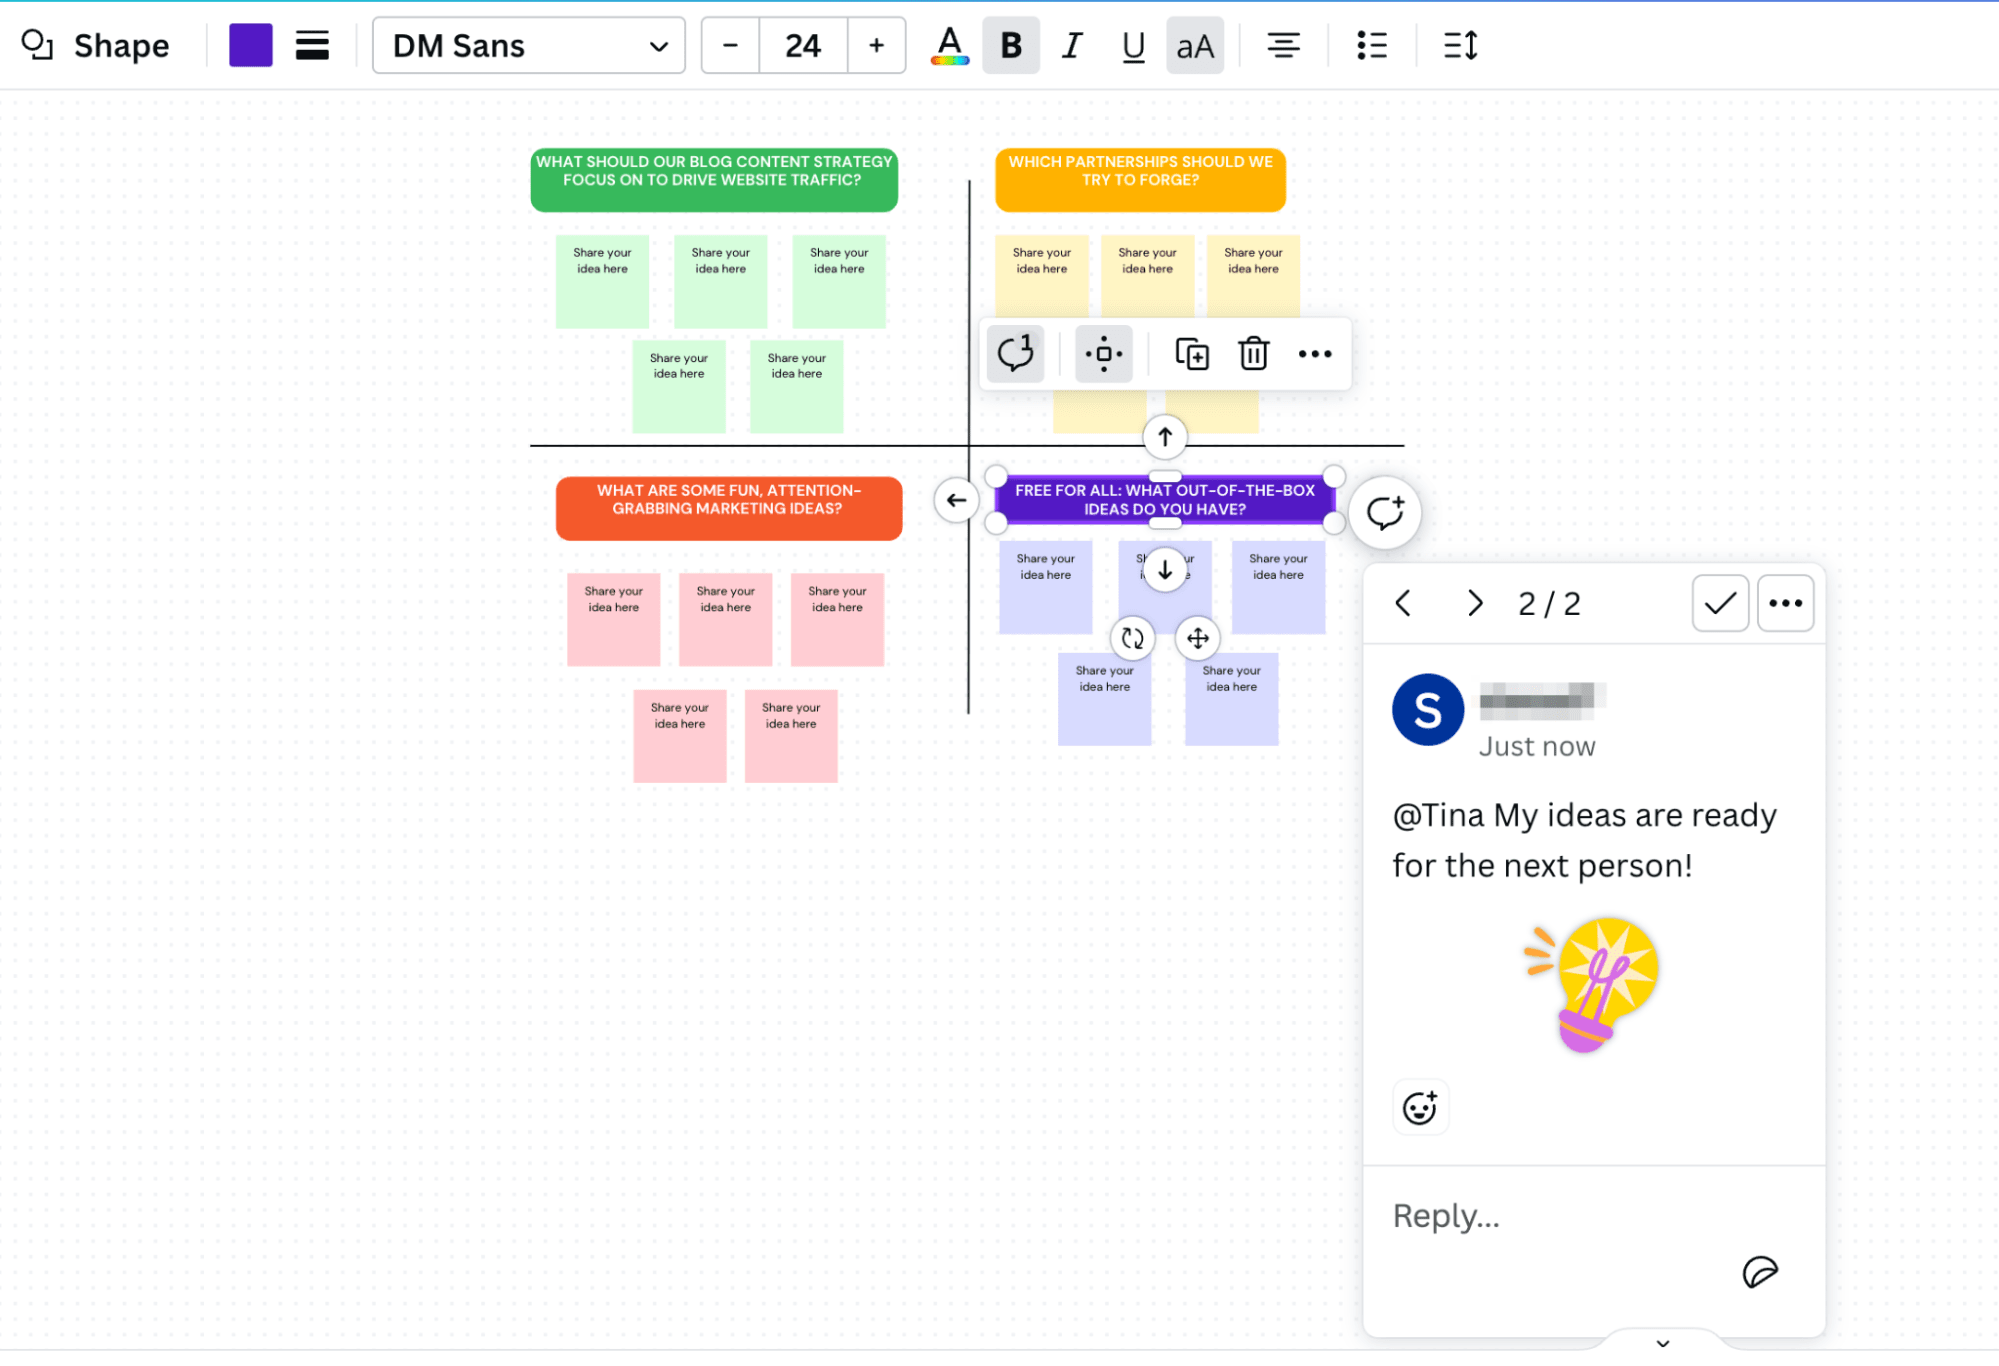
Task: Open the comment options menu
Action: (x=1785, y=602)
